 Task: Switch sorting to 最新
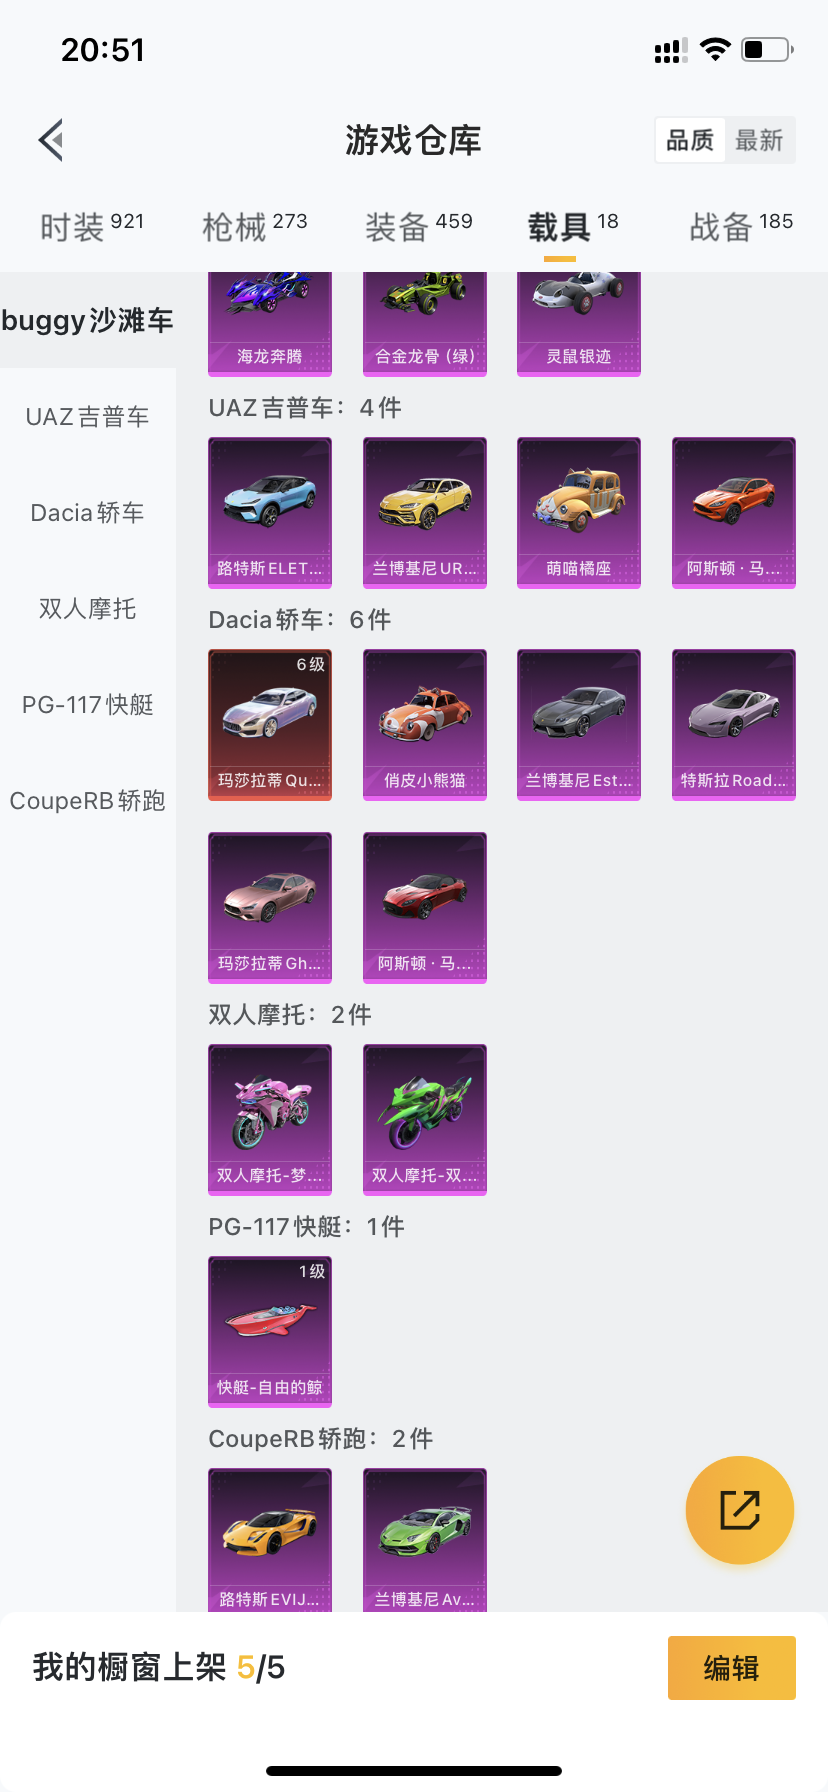pyautogui.click(x=759, y=140)
